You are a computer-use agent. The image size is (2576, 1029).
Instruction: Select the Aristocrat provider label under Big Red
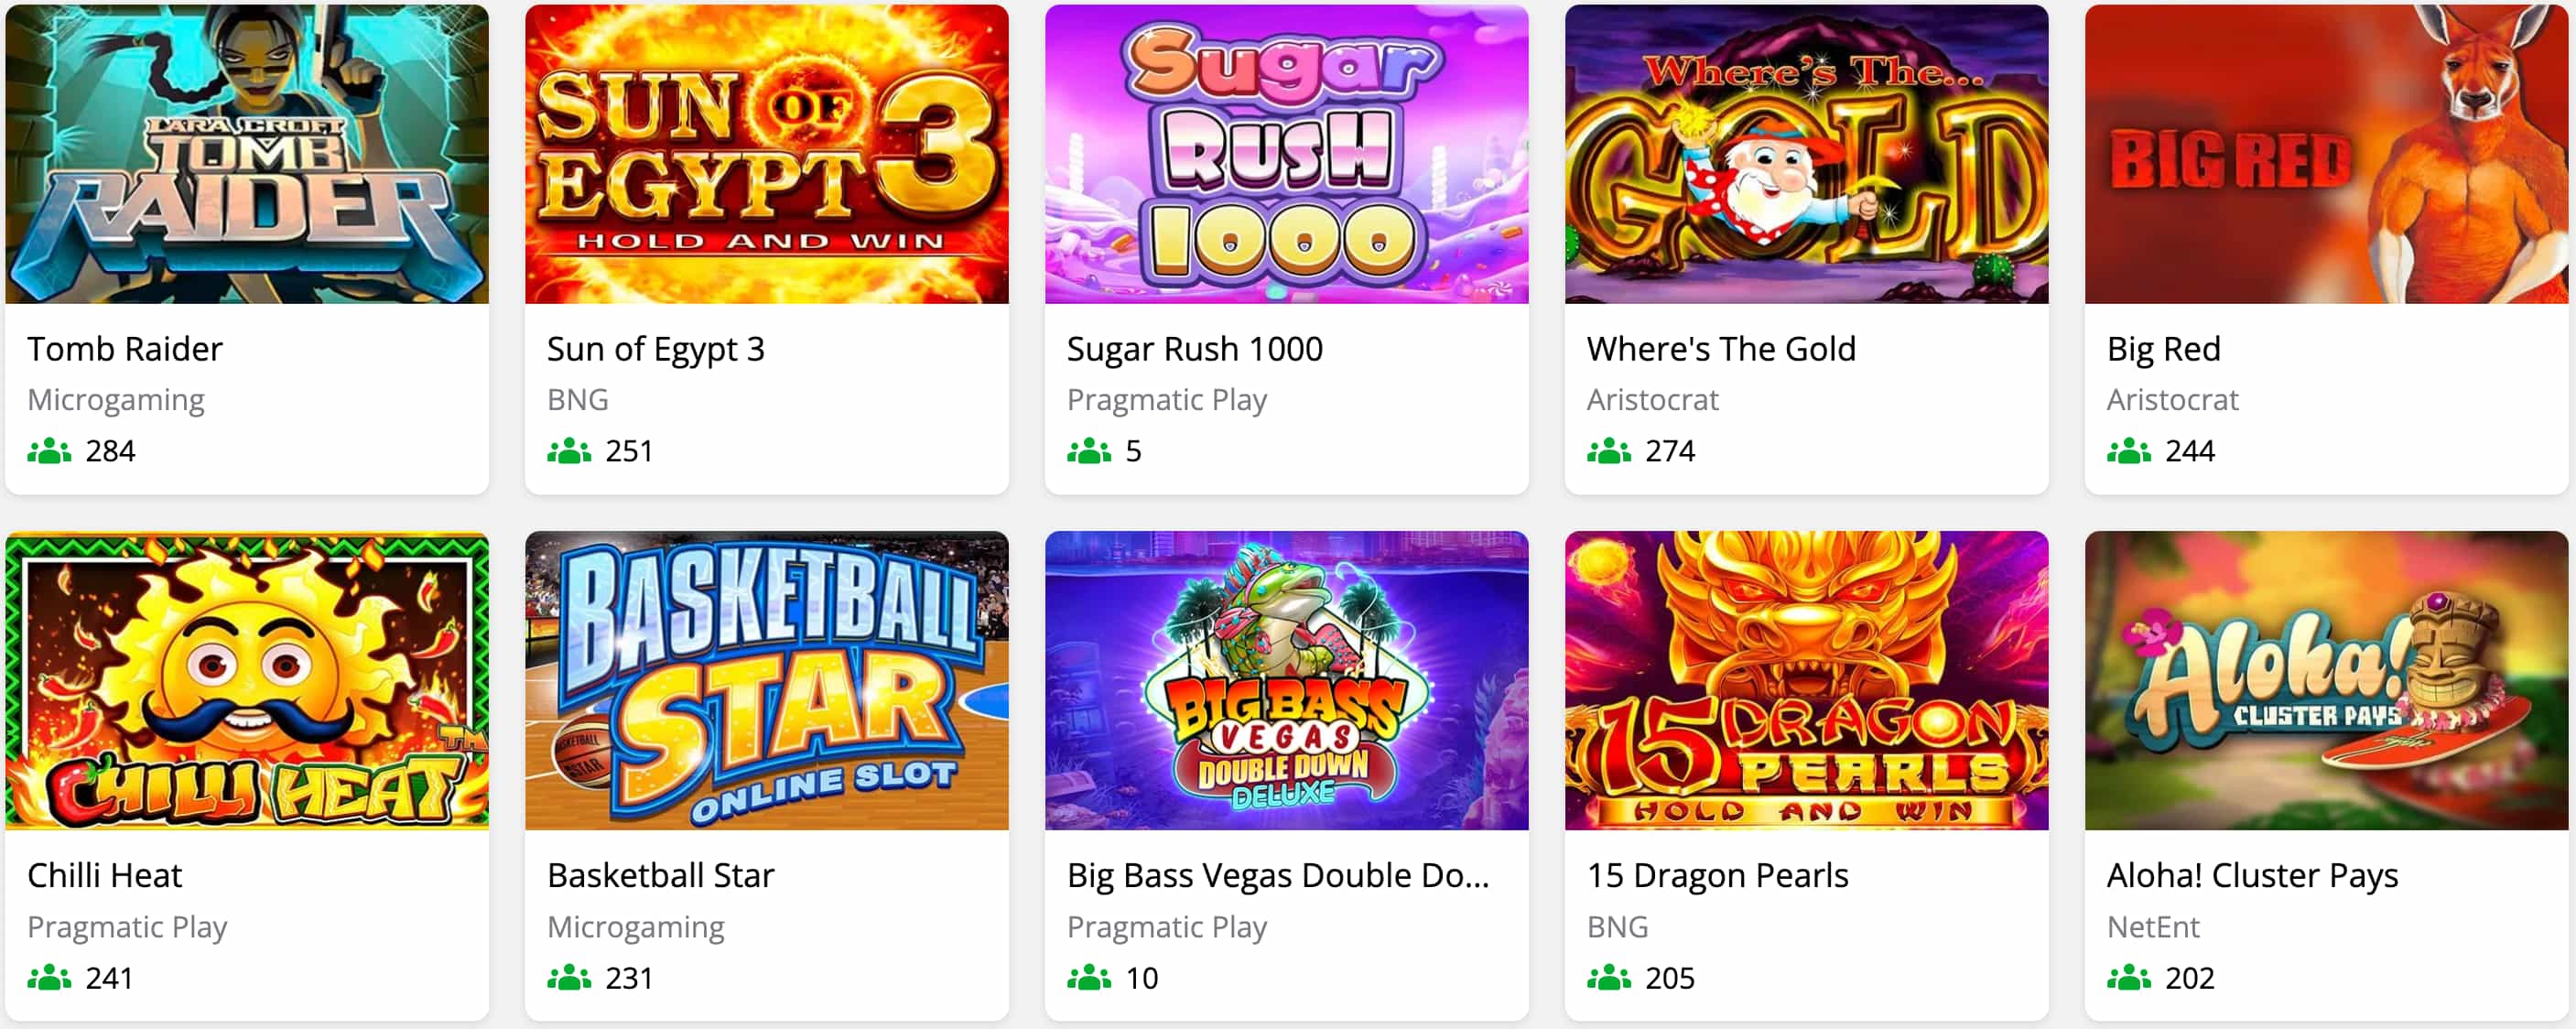click(x=2172, y=400)
